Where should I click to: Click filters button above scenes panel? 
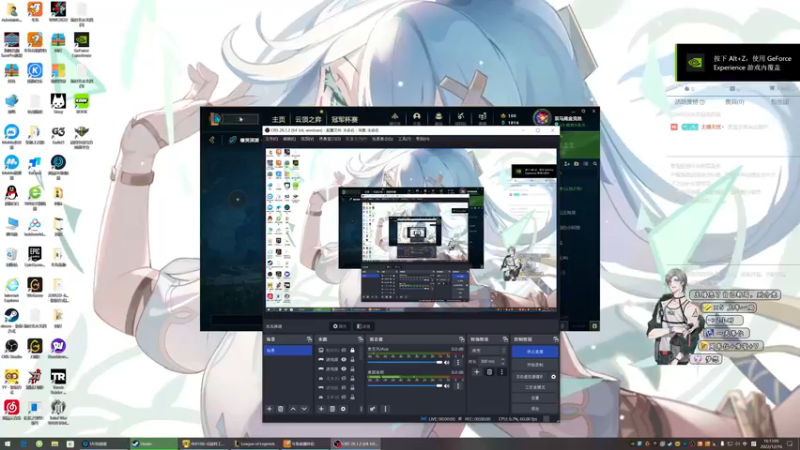click(364, 326)
